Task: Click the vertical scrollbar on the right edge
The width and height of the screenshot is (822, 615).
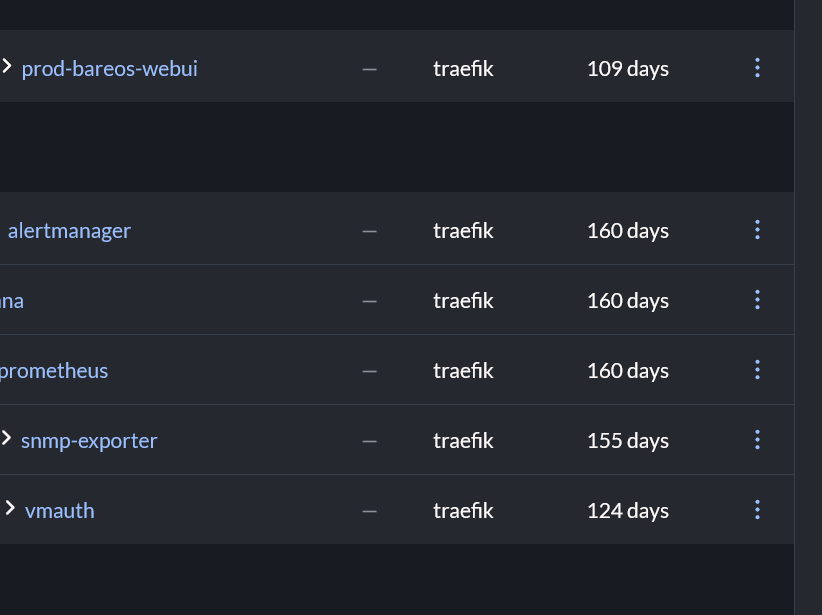Action: 808,300
